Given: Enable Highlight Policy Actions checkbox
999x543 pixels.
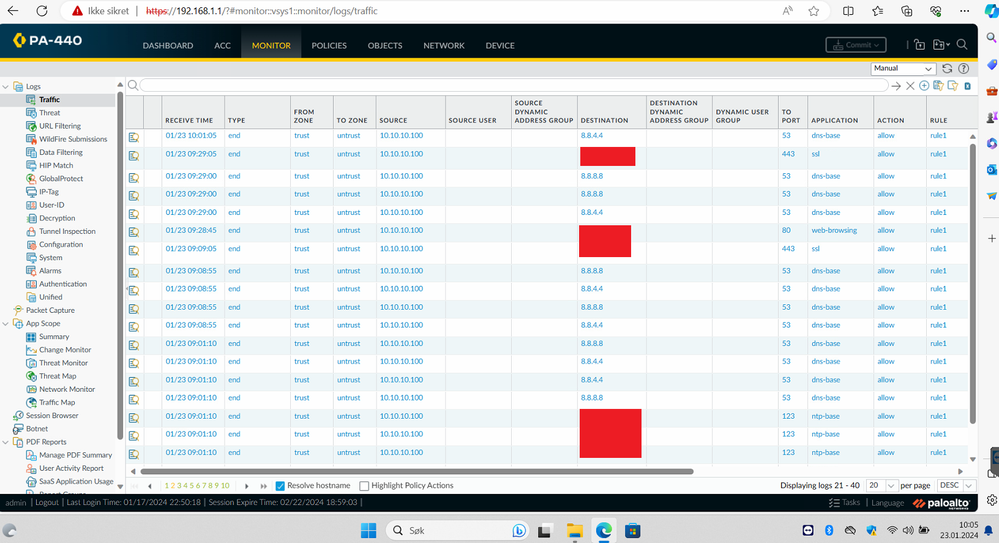Looking at the screenshot, I should tap(364, 486).
